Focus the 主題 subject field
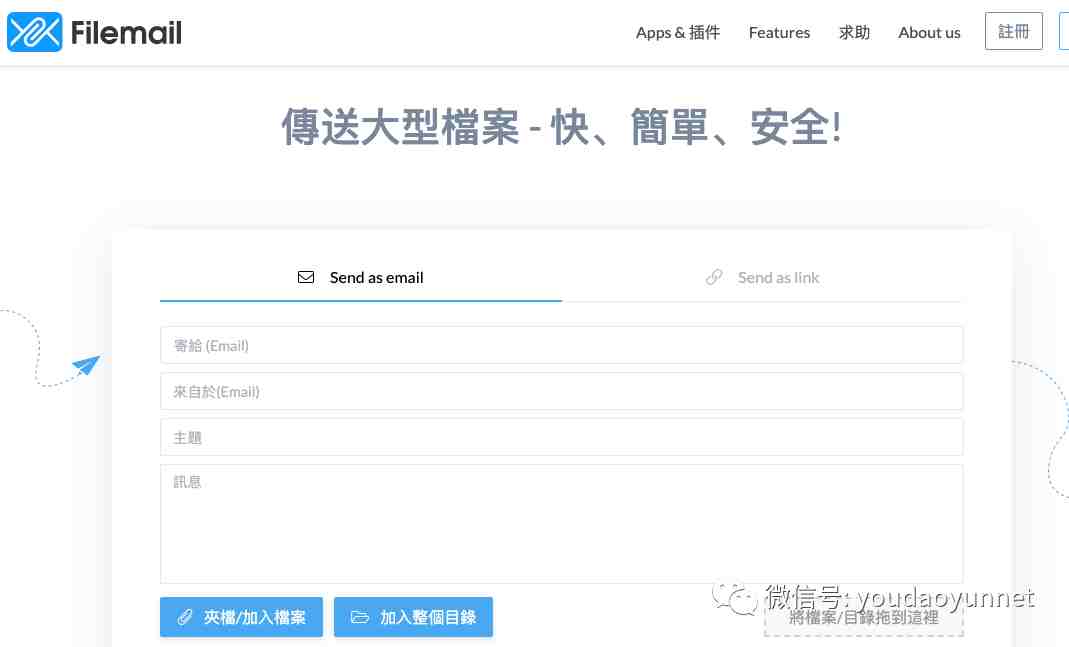 point(562,437)
